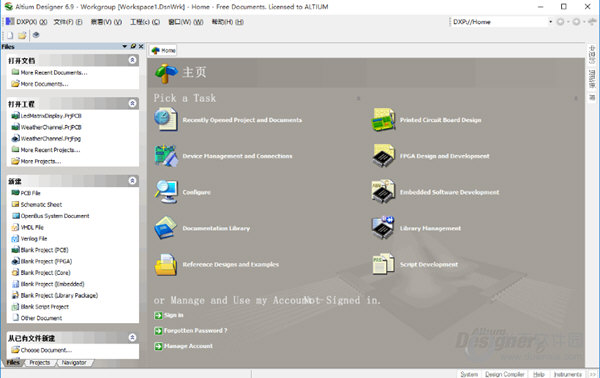Close the Files panel
Viewport: 600px width, 378px height.
click(x=141, y=46)
